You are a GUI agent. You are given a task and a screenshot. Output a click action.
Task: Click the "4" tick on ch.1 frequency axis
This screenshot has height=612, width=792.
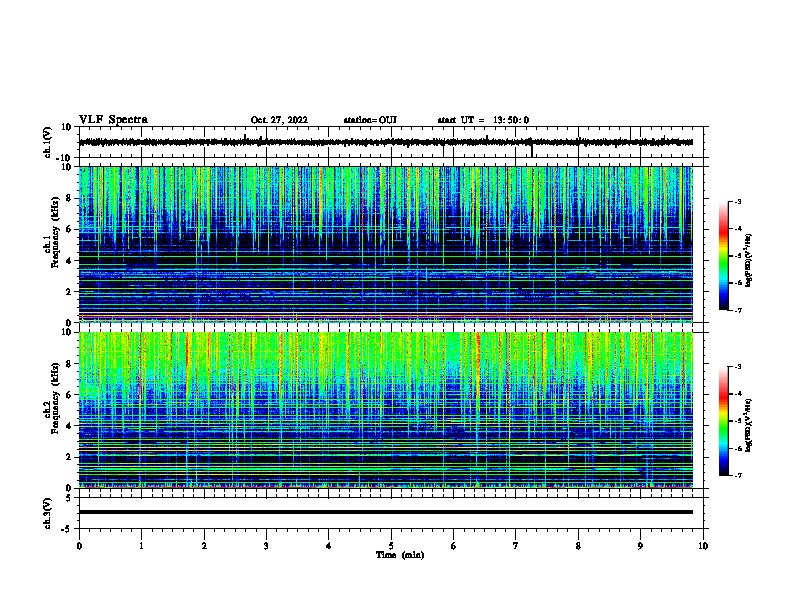coord(69,261)
